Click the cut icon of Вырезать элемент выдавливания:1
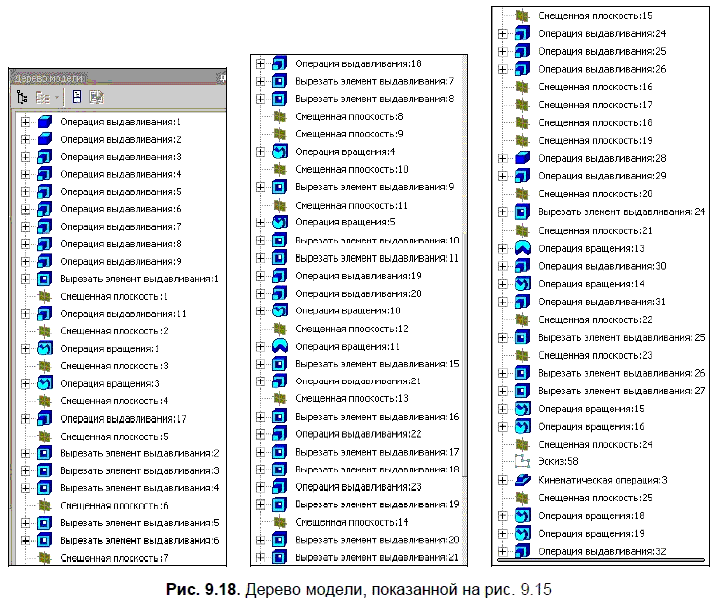 [x=44, y=278]
